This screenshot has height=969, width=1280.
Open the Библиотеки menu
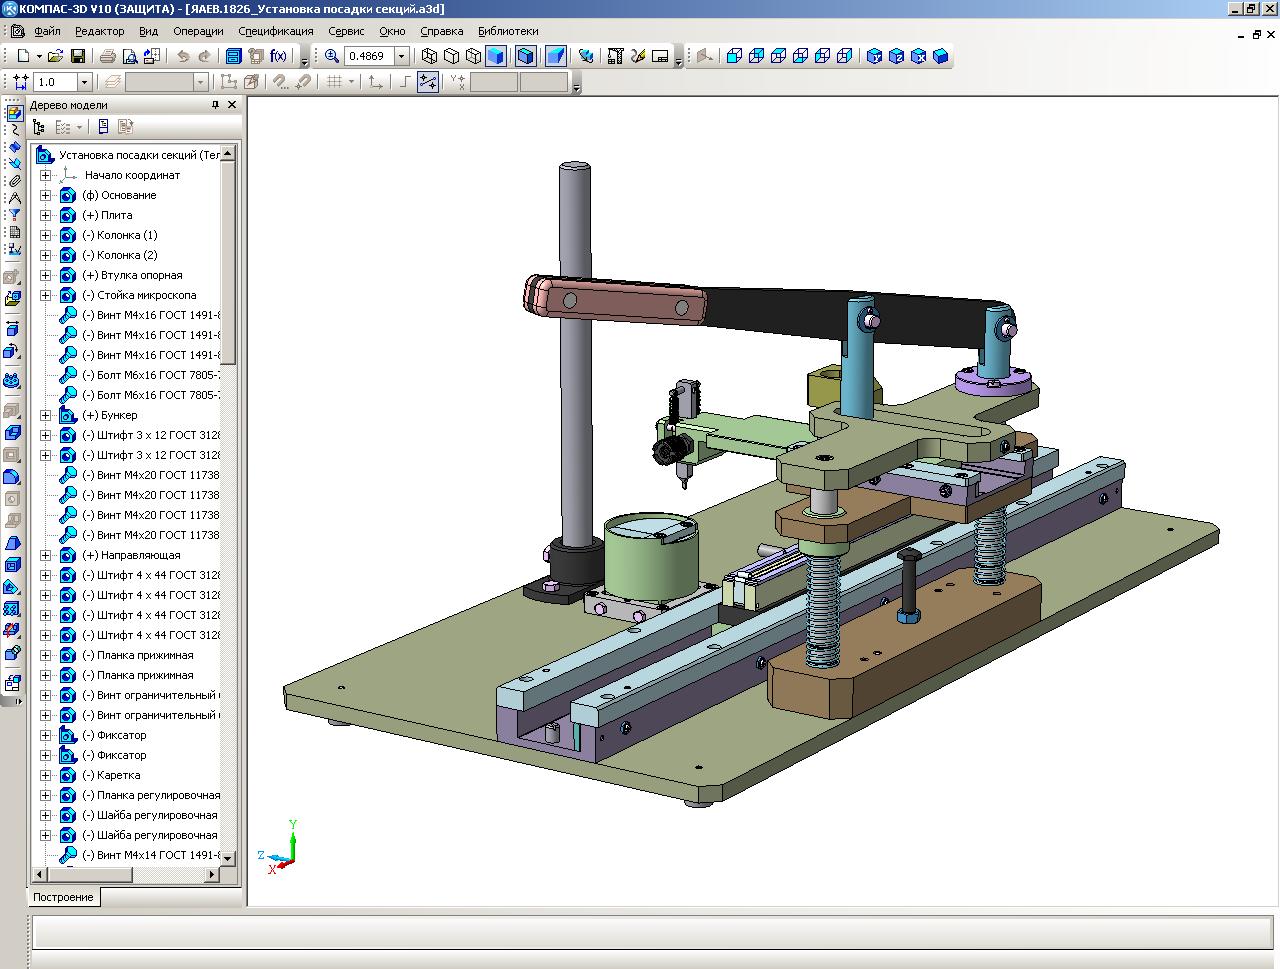[507, 31]
